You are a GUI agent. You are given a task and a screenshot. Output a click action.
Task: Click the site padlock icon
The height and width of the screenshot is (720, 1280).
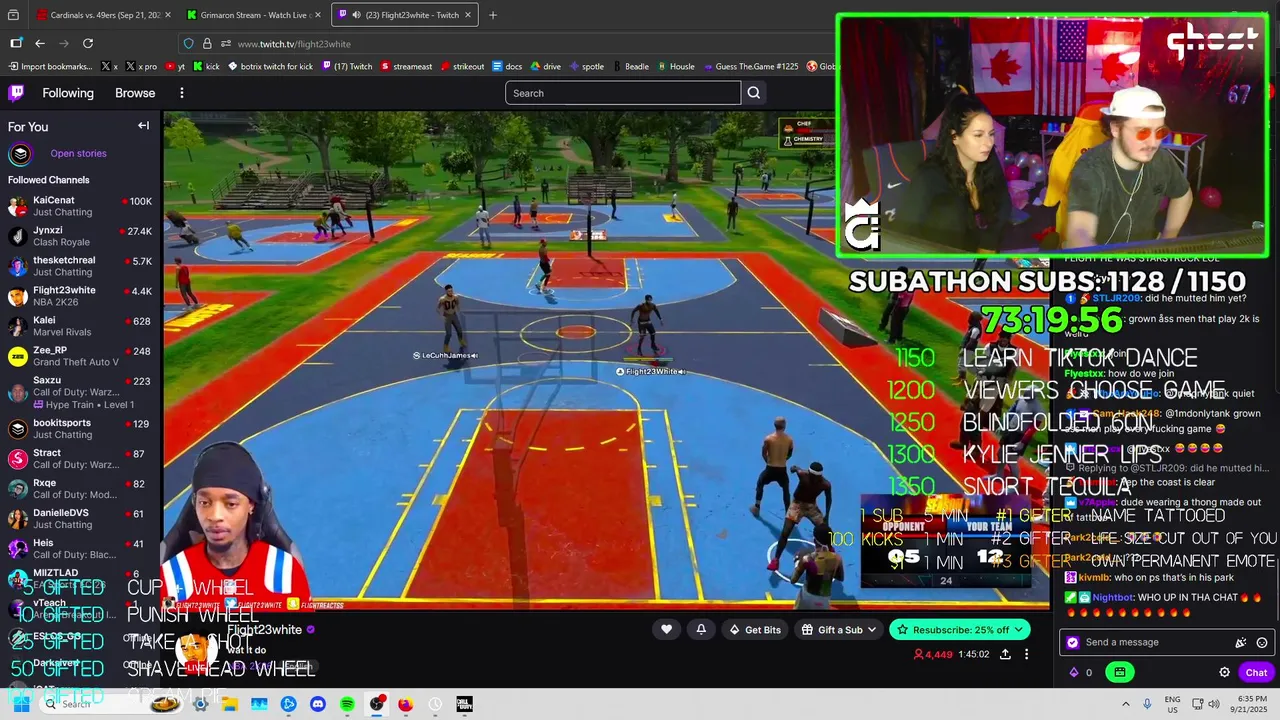pos(207,44)
